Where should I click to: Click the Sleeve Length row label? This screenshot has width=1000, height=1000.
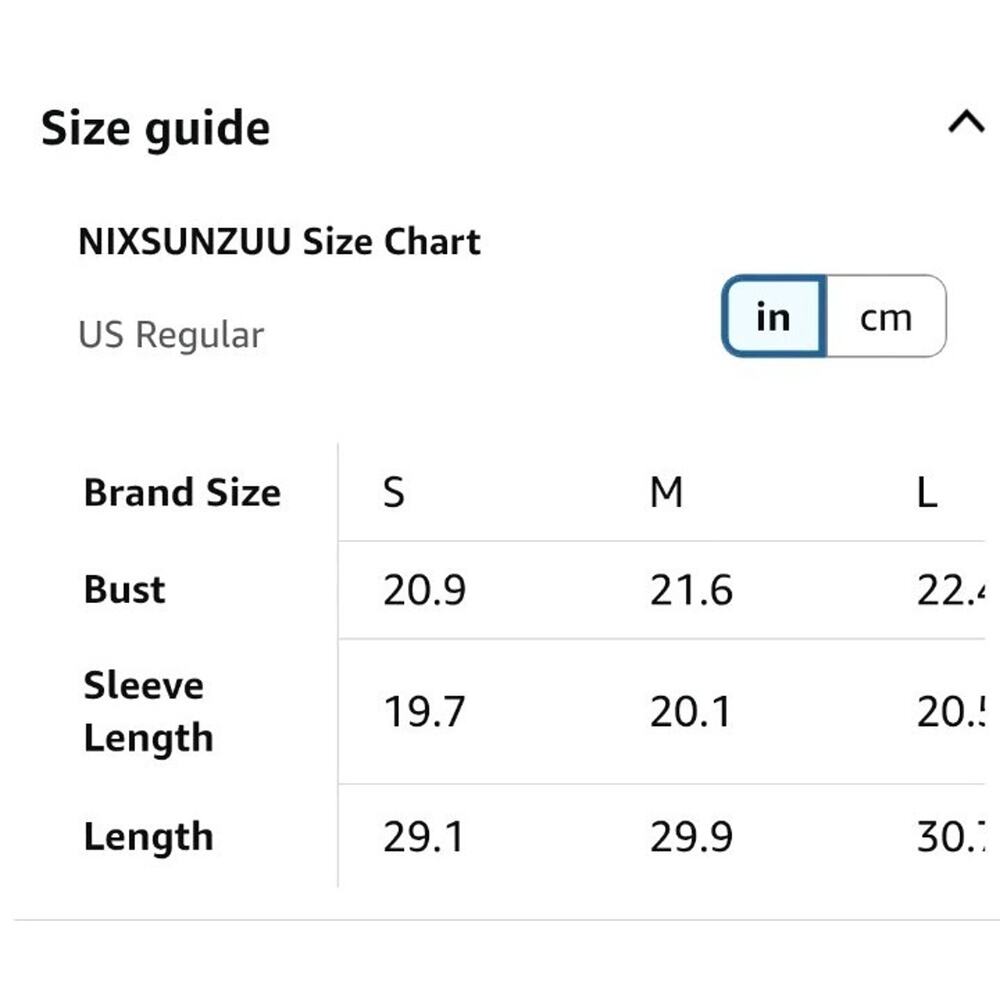pos(148,711)
